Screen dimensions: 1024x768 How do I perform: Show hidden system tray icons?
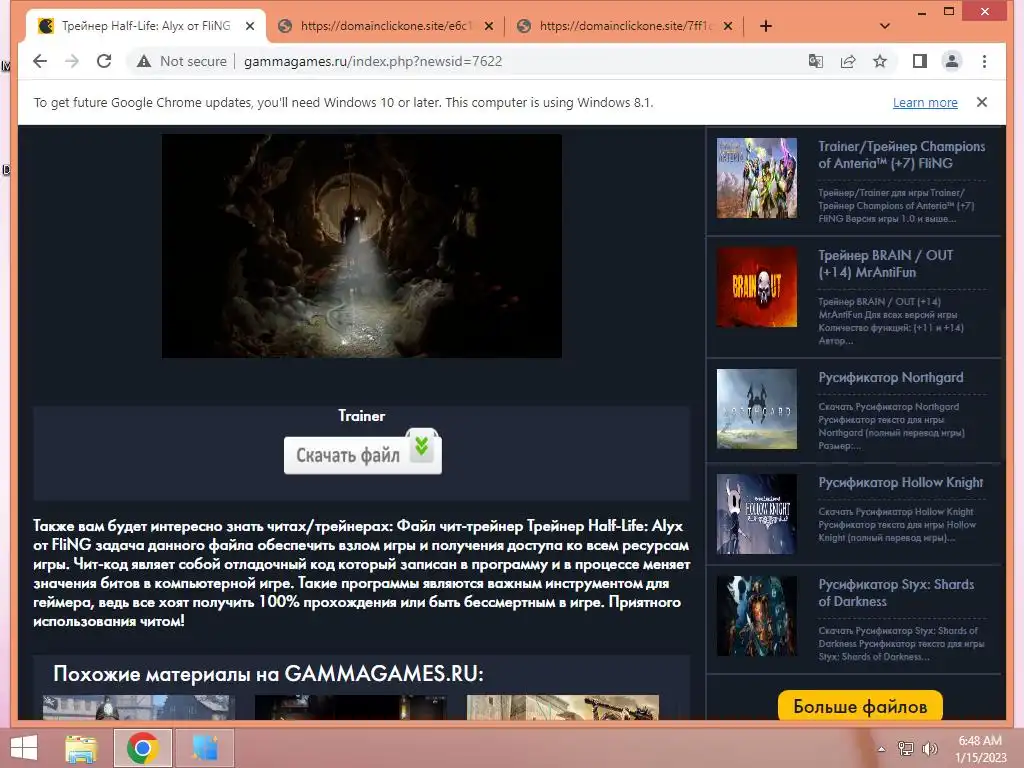881,748
